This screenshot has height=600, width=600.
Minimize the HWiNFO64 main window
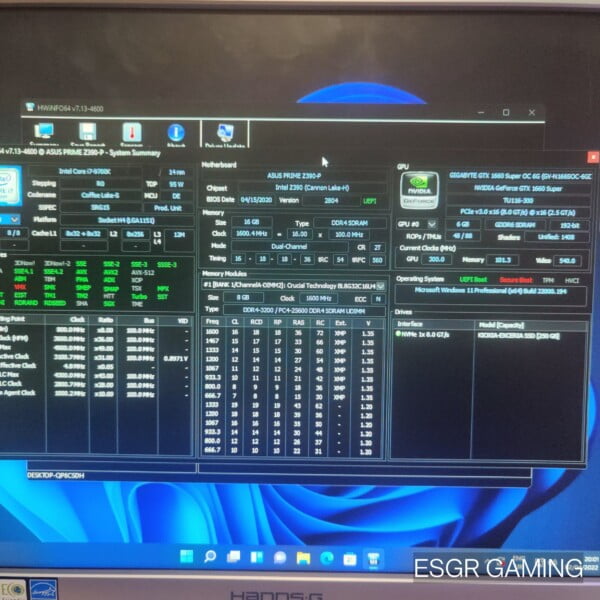(x=481, y=112)
